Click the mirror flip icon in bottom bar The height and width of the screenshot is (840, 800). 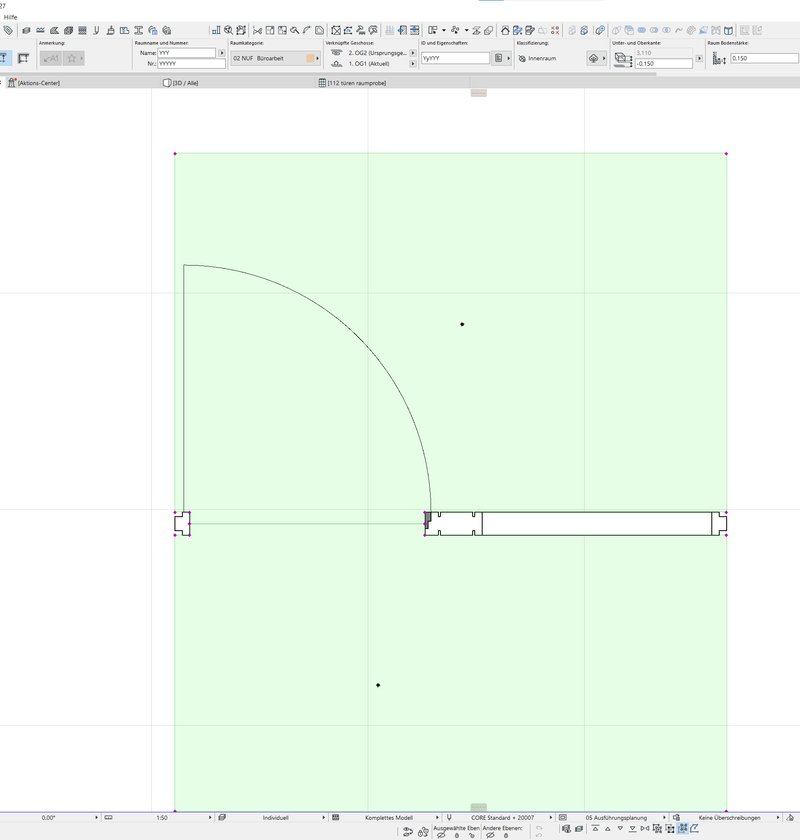click(645, 829)
